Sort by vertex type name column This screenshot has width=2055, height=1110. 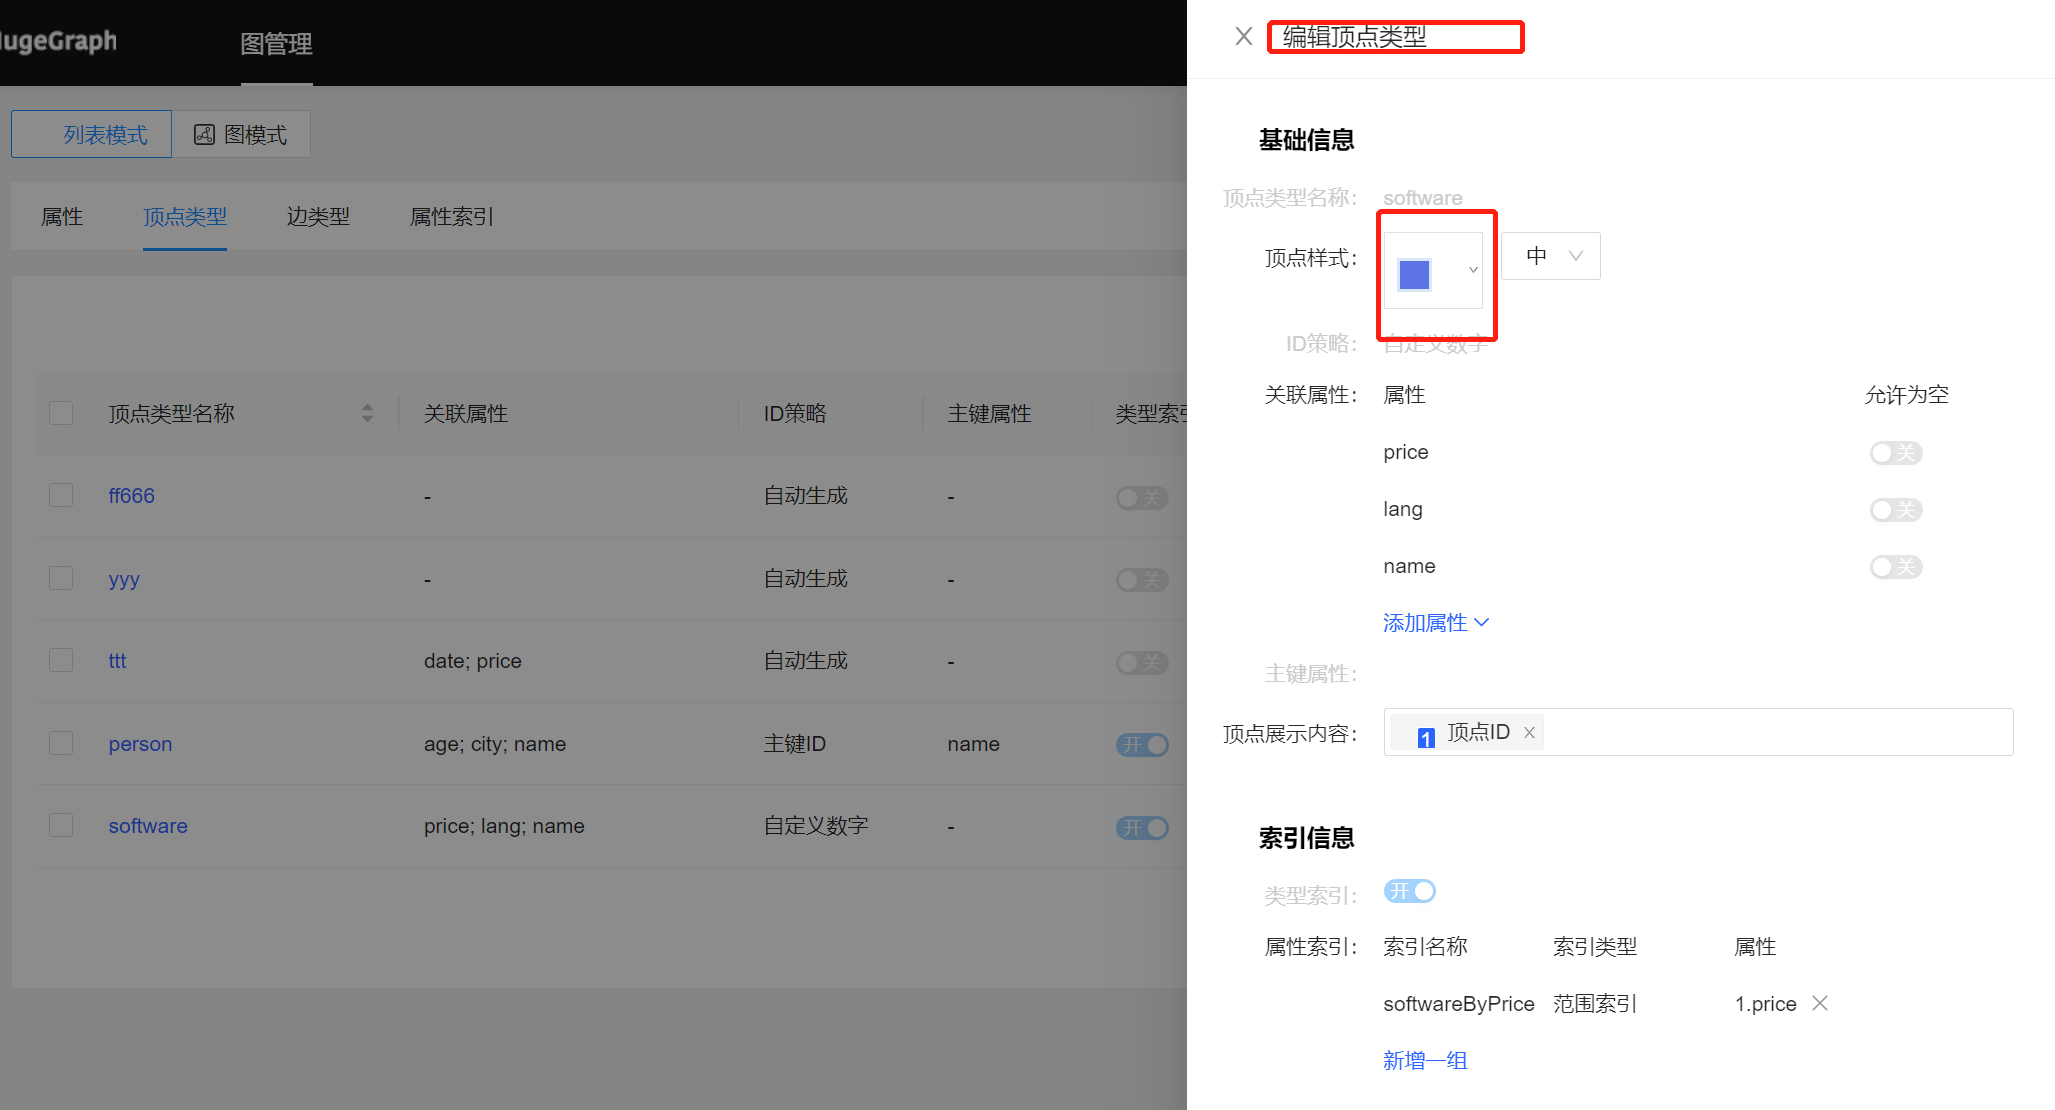pos(367,413)
